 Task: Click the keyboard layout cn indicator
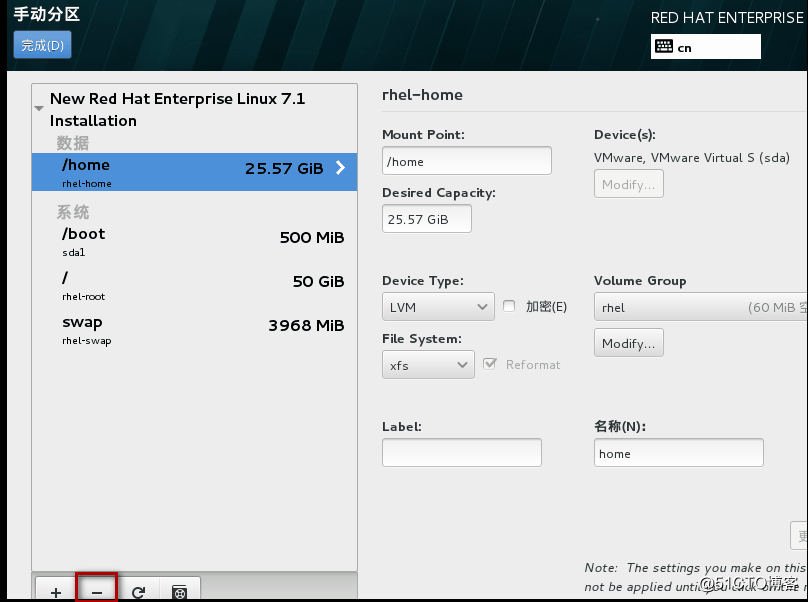pos(705,47)
